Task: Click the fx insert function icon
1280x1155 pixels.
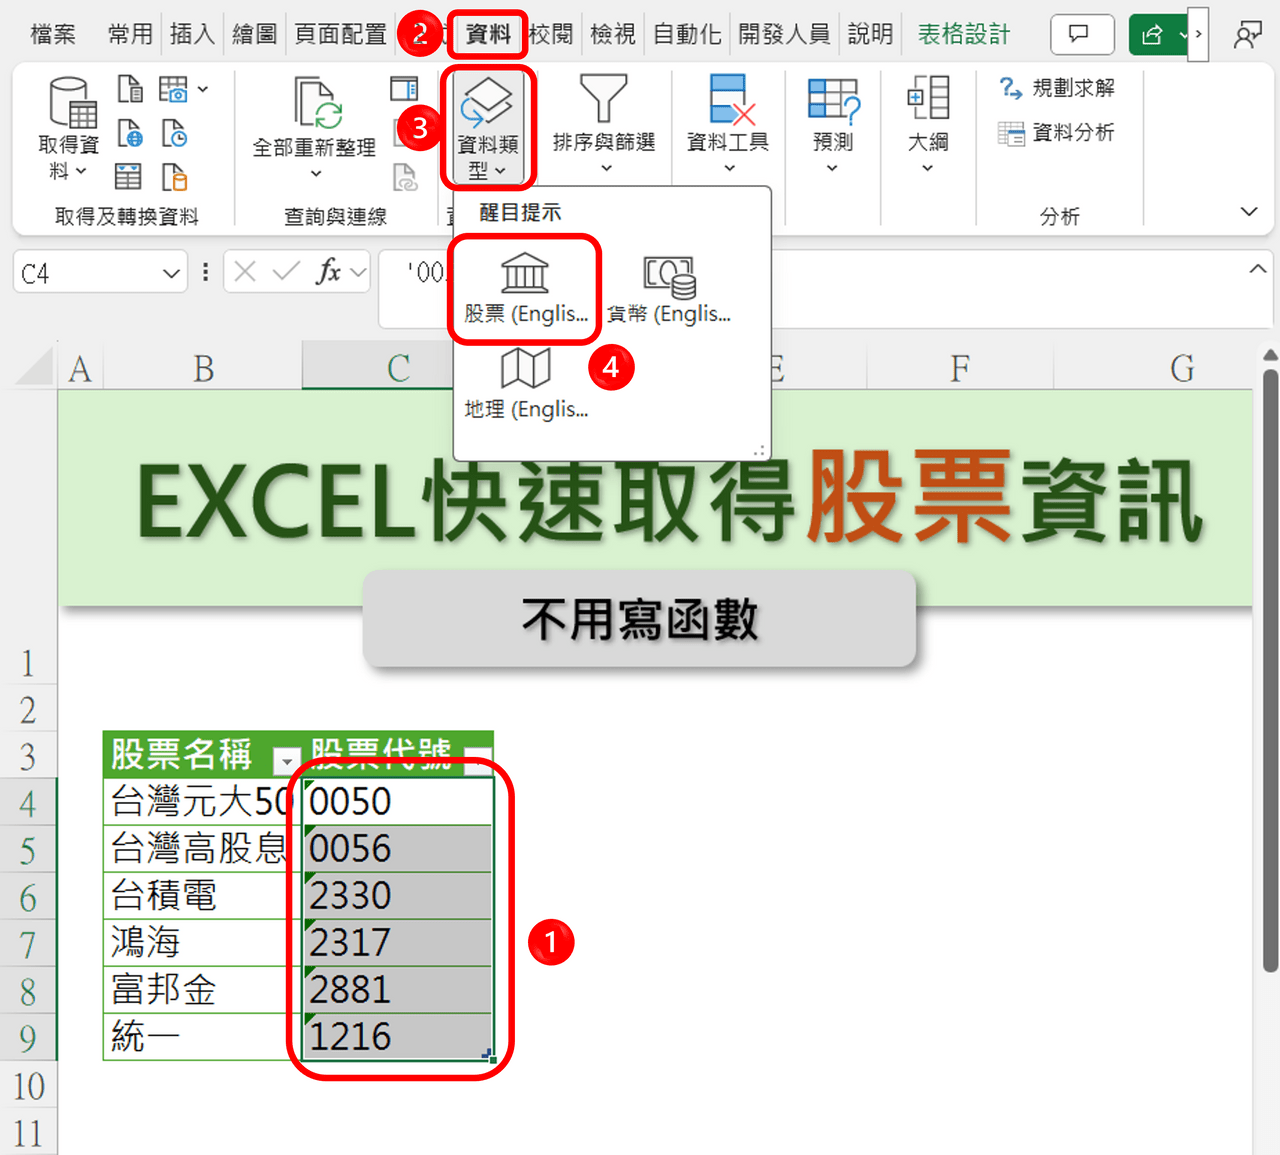Action: point(328,271)
